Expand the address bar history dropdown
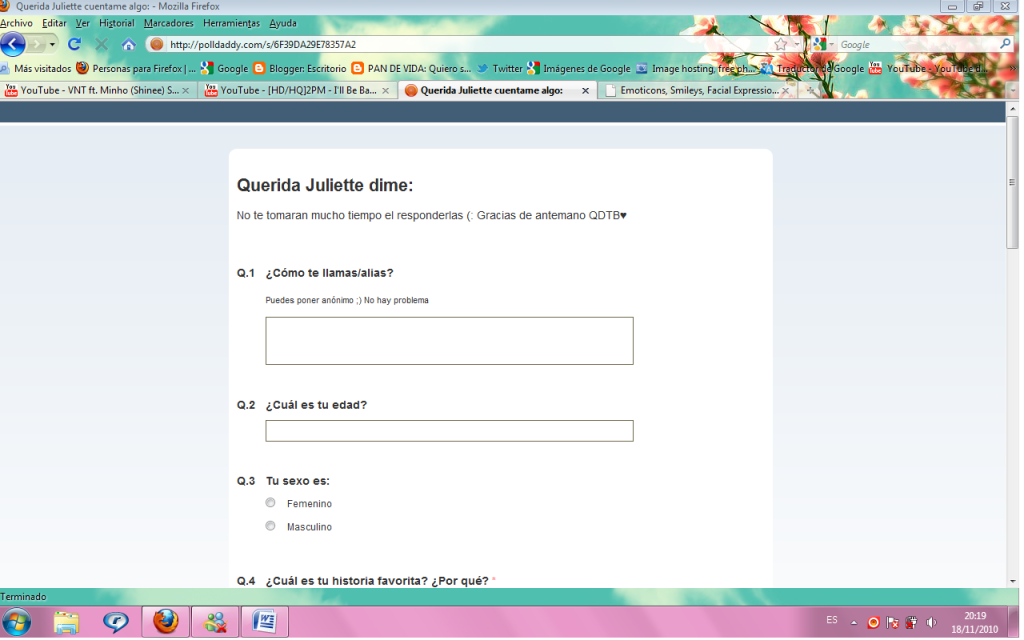The width and height of the screenshot is (1024, 640). pos(797,44)
